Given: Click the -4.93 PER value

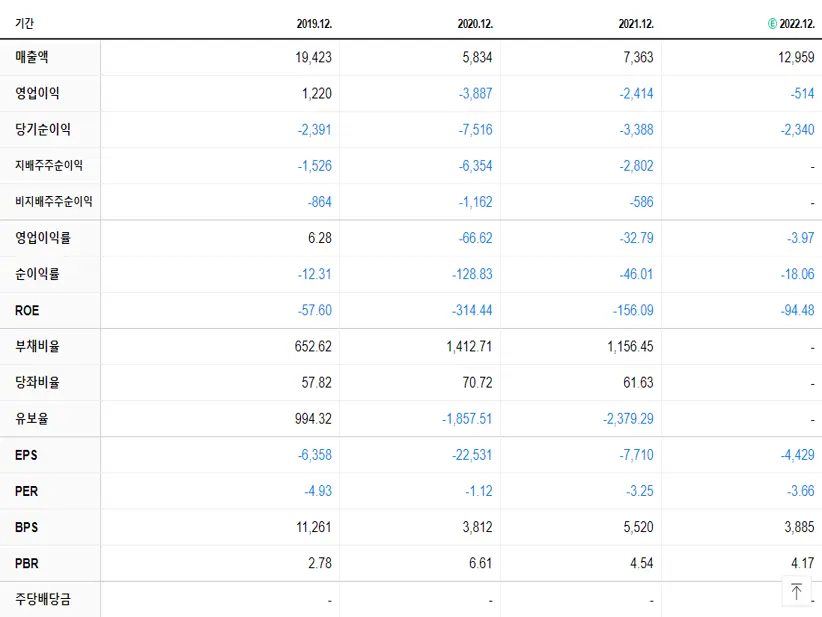Looking at the screenshot, I should point(318,491).
